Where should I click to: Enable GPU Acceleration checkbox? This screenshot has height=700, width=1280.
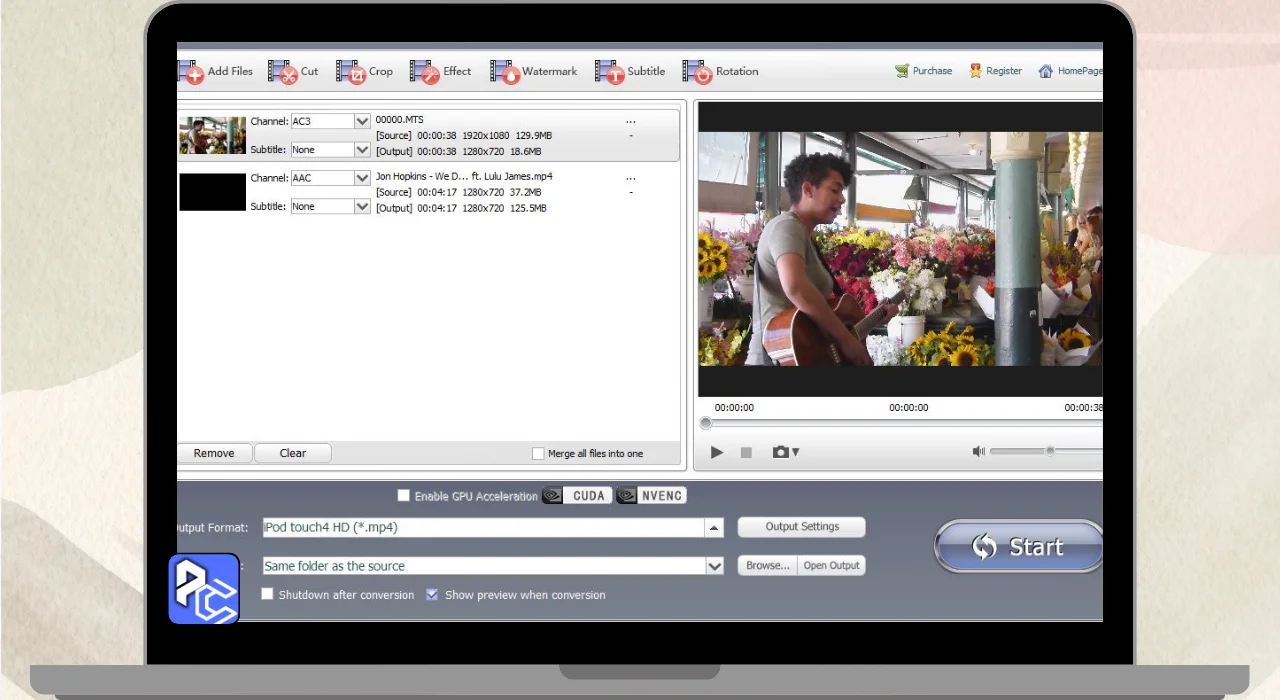[x=404, y=495]
